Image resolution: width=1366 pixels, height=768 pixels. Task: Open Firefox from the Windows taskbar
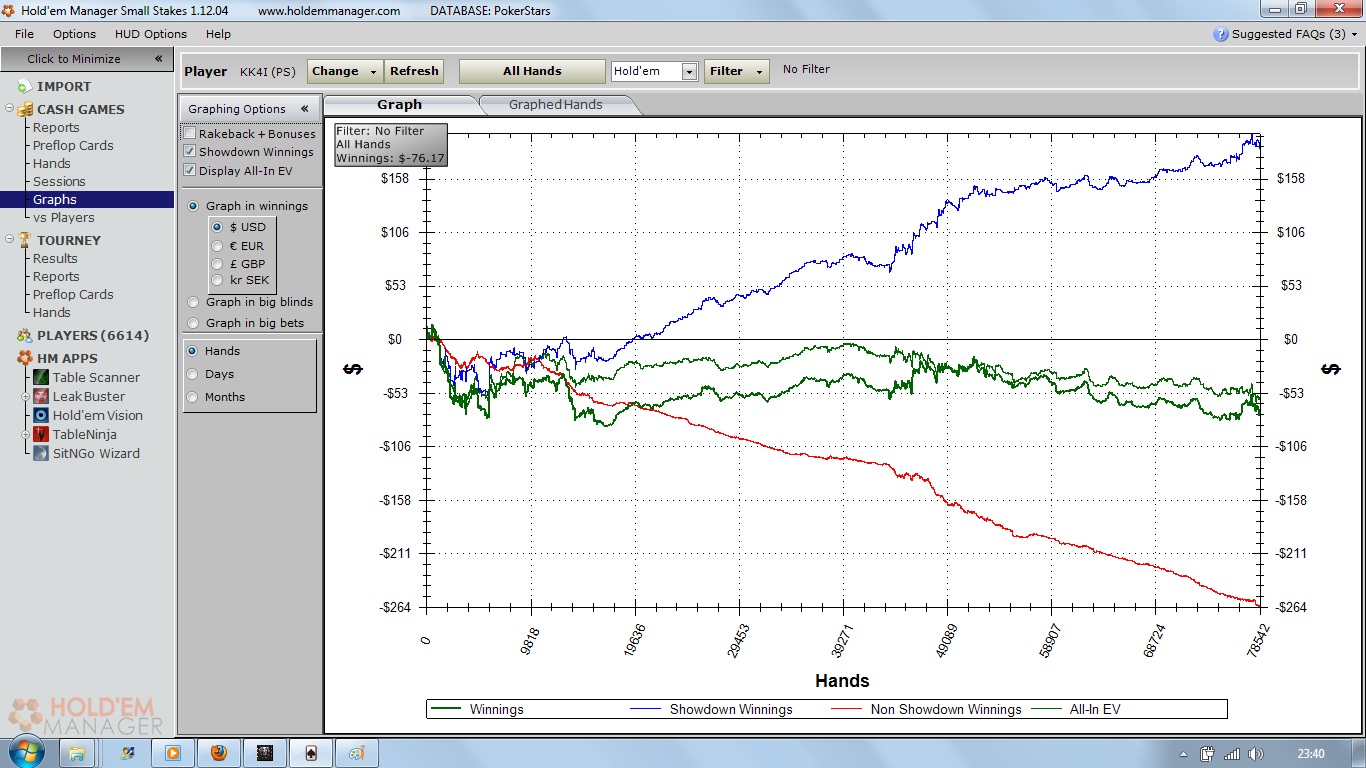(x=219, y=753)
